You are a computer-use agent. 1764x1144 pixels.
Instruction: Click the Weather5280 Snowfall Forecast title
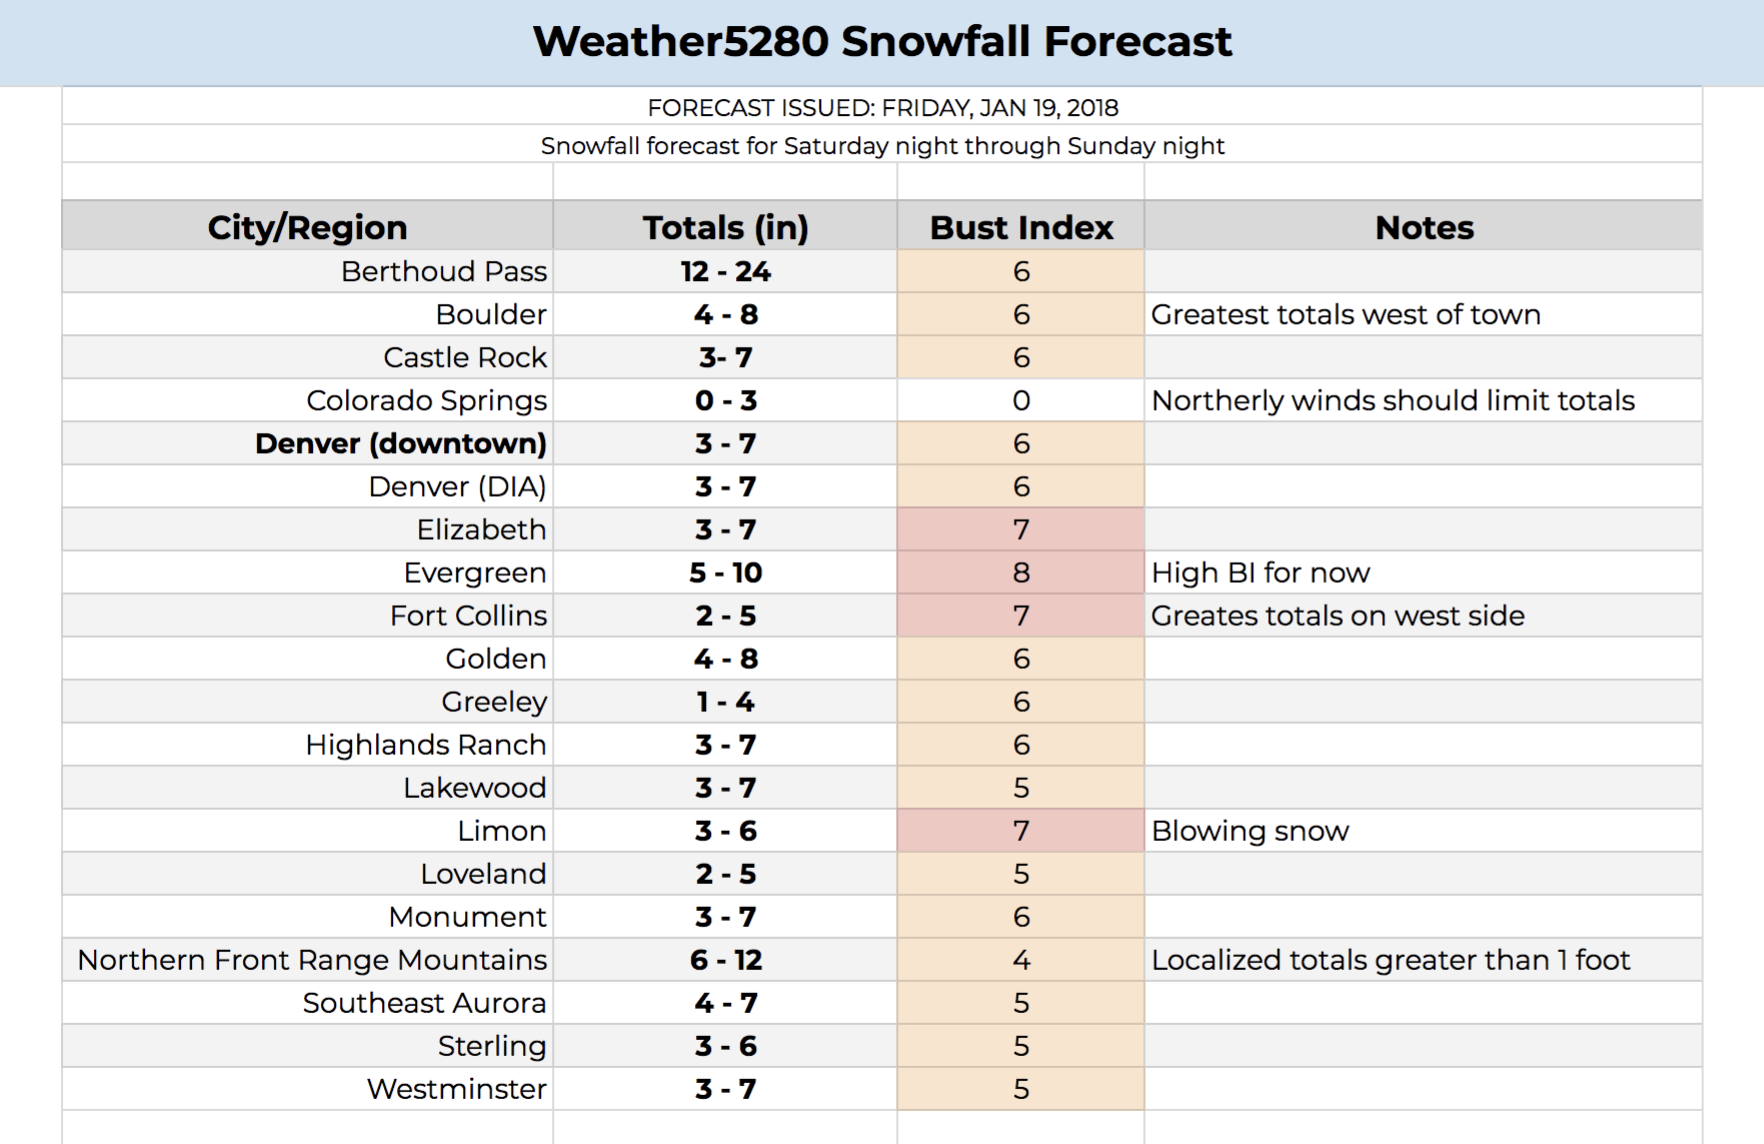pos(882,42)
